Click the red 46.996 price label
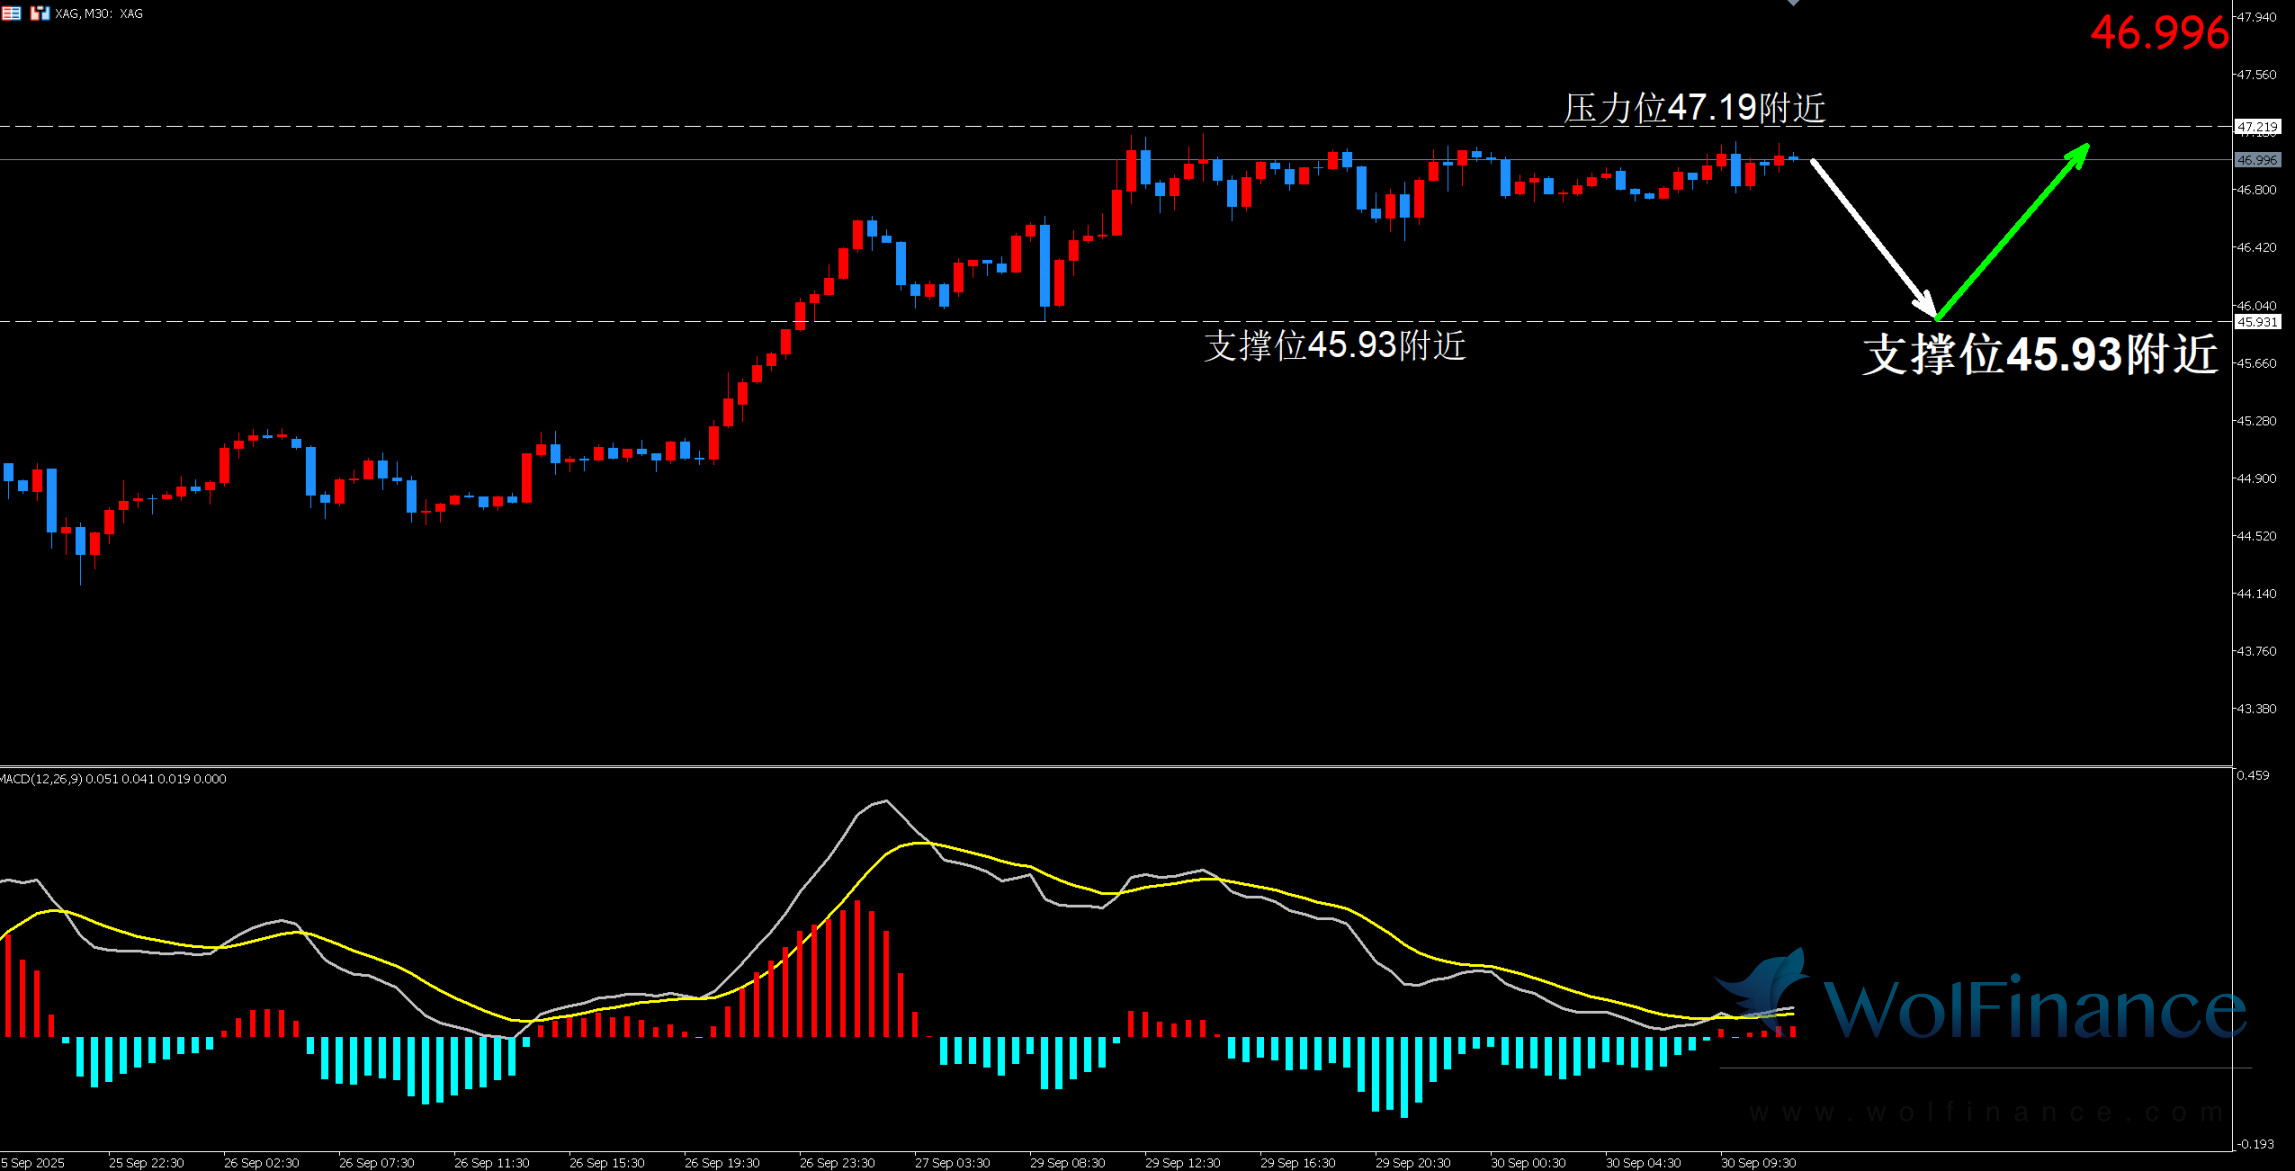This screenshot has height=1171, width=2295. tap(2158, 33)
